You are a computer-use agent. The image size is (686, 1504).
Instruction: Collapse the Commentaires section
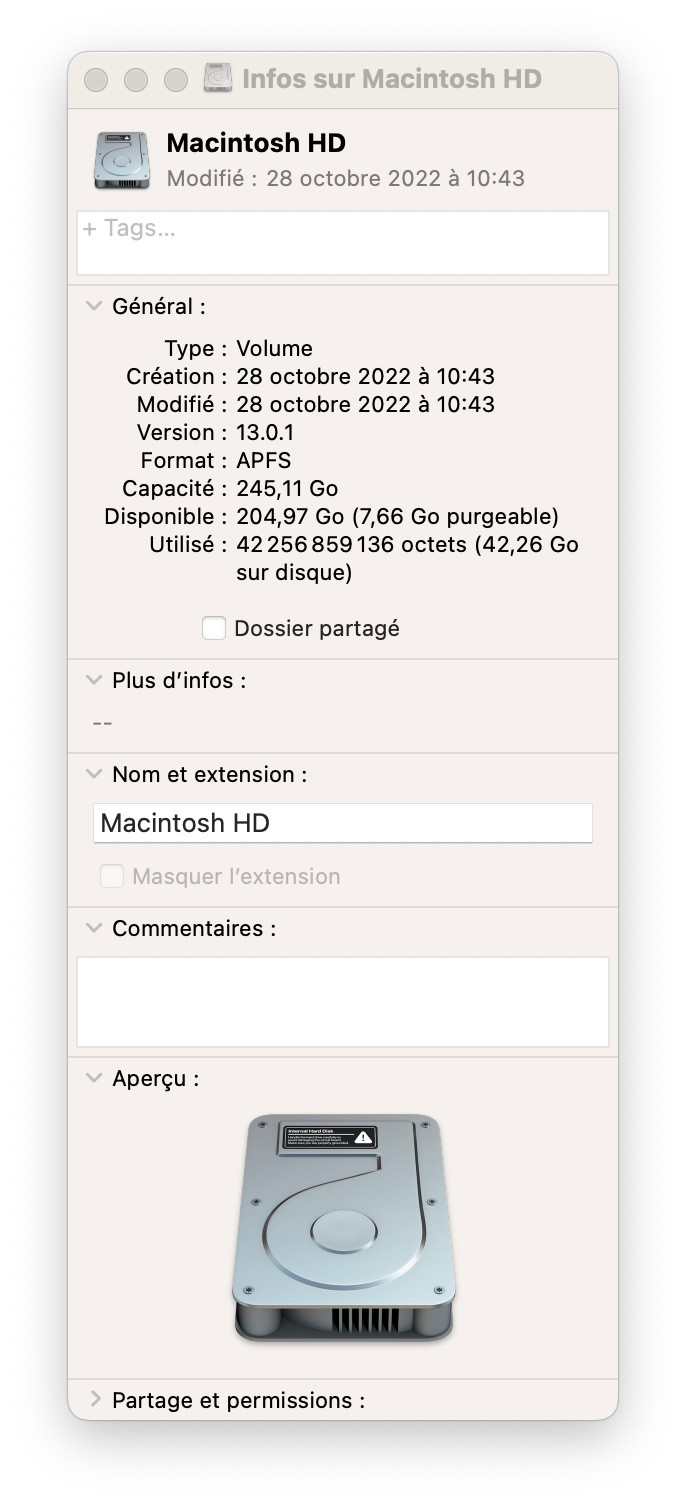click(x=94, y=928)
